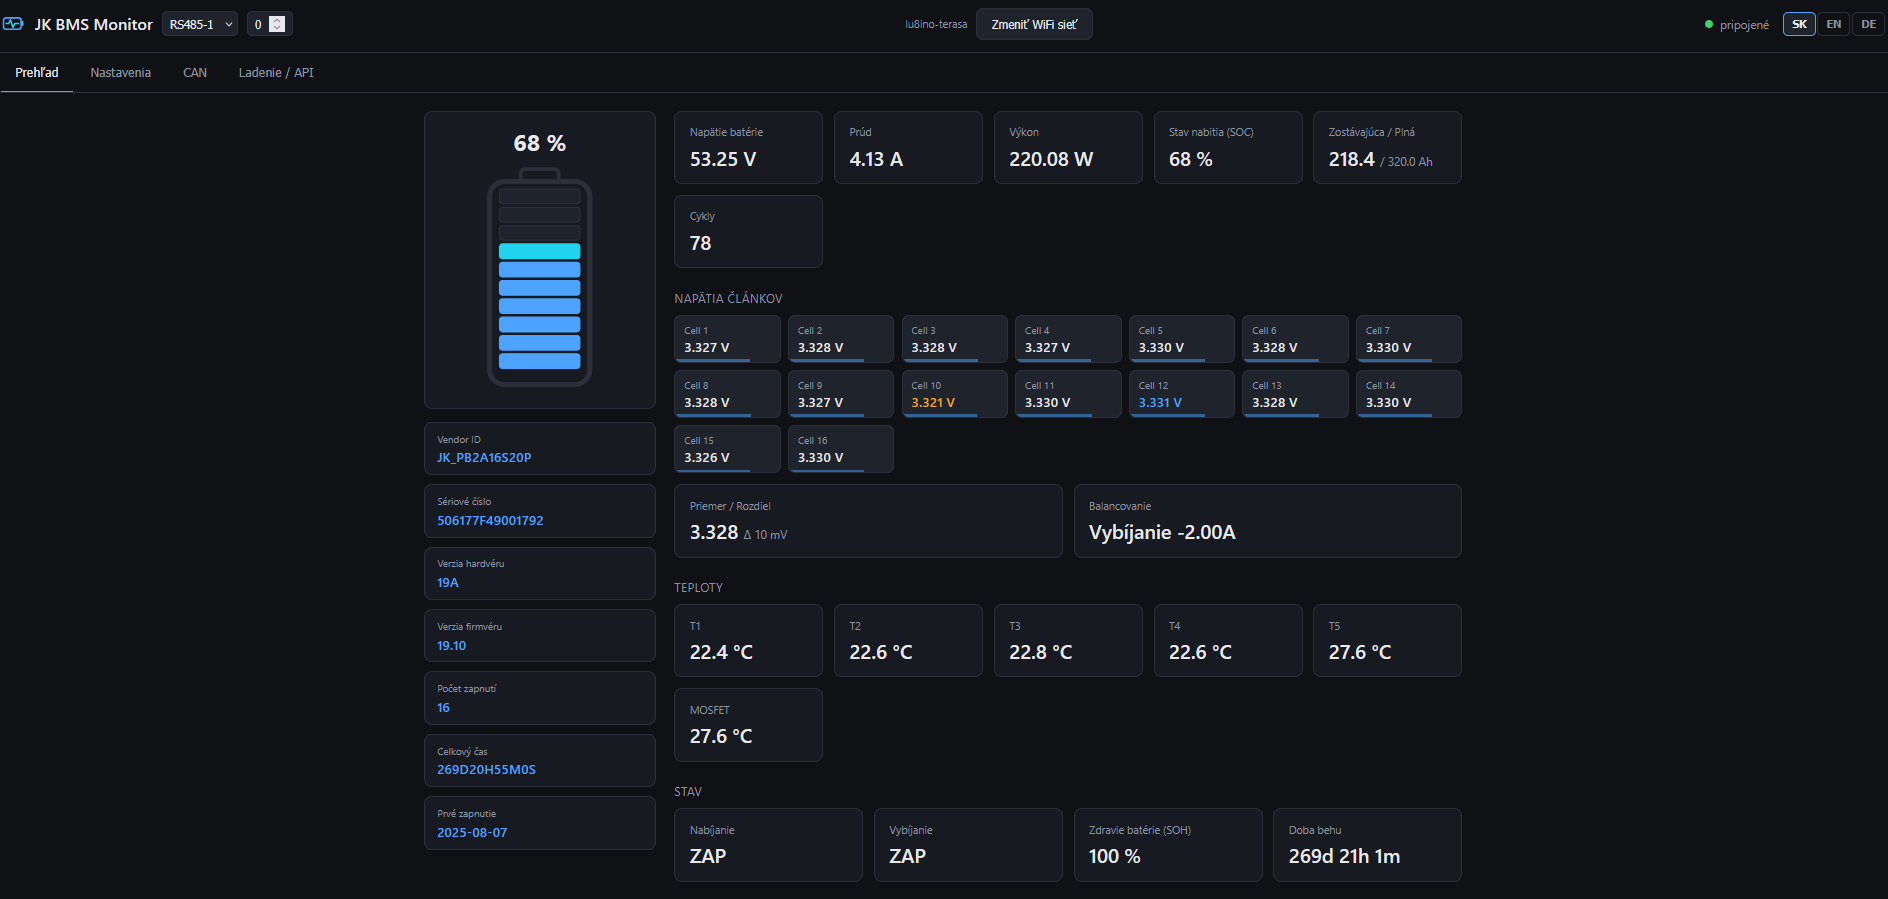The image size is (1888, 899).
Task: Click the Doba behu 269d 21h 1m value
Action: click(1344, 856)
